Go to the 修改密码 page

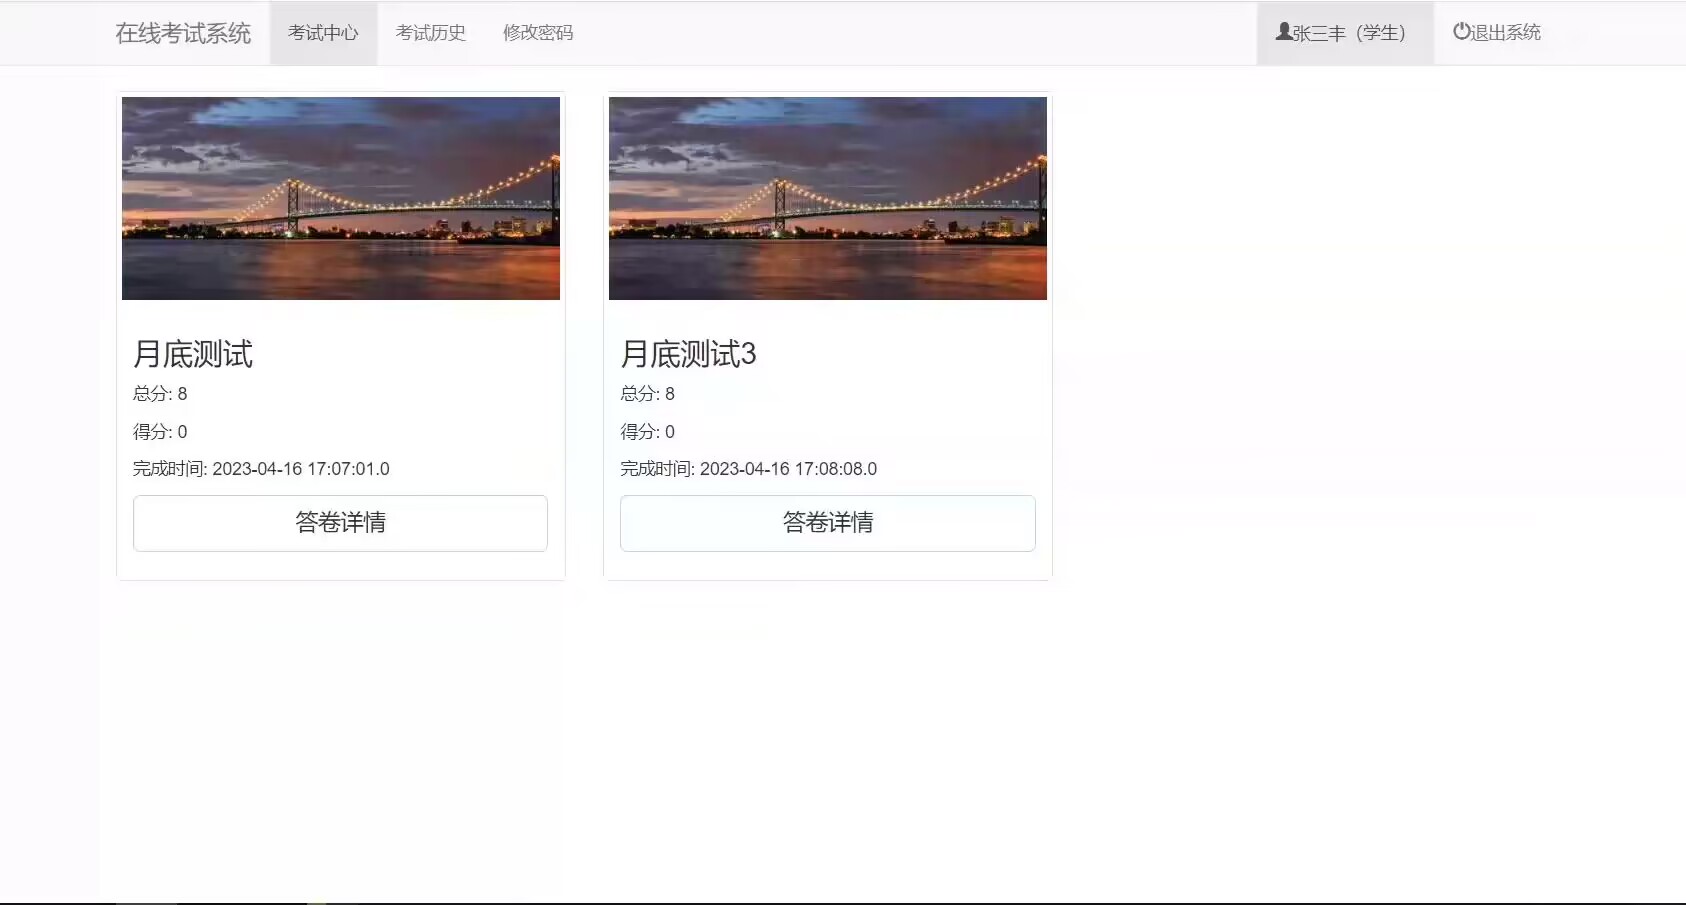(538, 33)
